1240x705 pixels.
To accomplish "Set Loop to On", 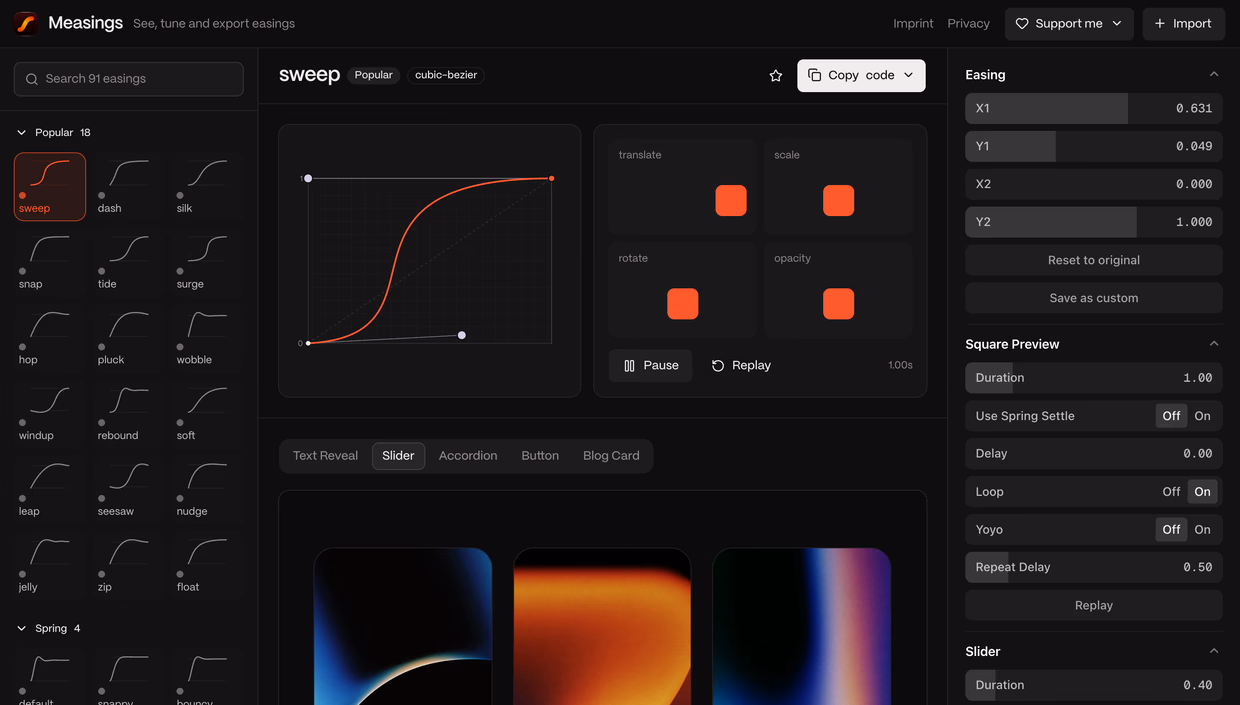I will (x=1202, y=492).
